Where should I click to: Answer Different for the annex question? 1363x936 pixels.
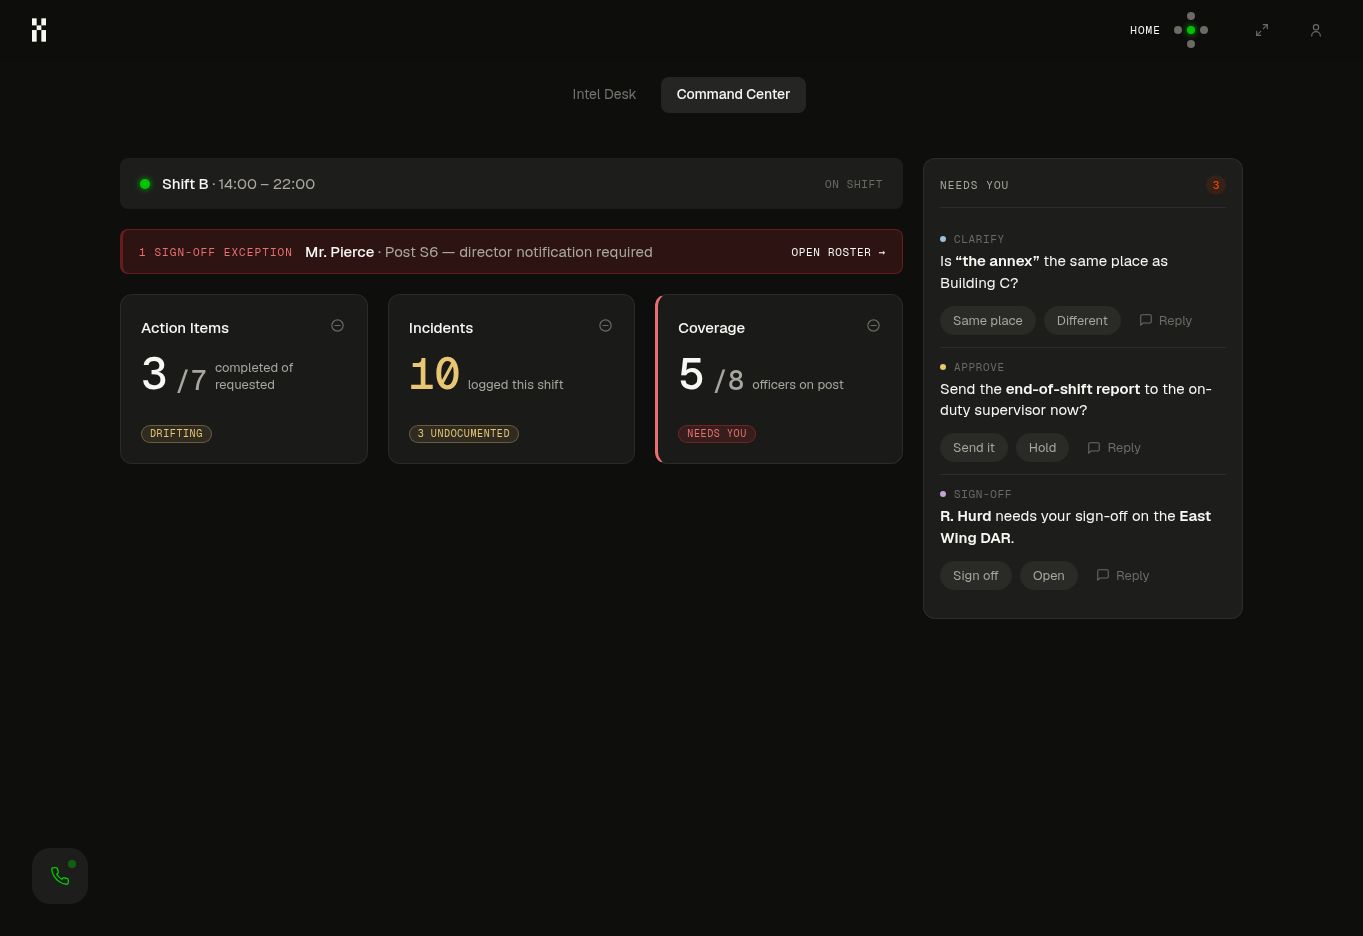point(1082,320)
